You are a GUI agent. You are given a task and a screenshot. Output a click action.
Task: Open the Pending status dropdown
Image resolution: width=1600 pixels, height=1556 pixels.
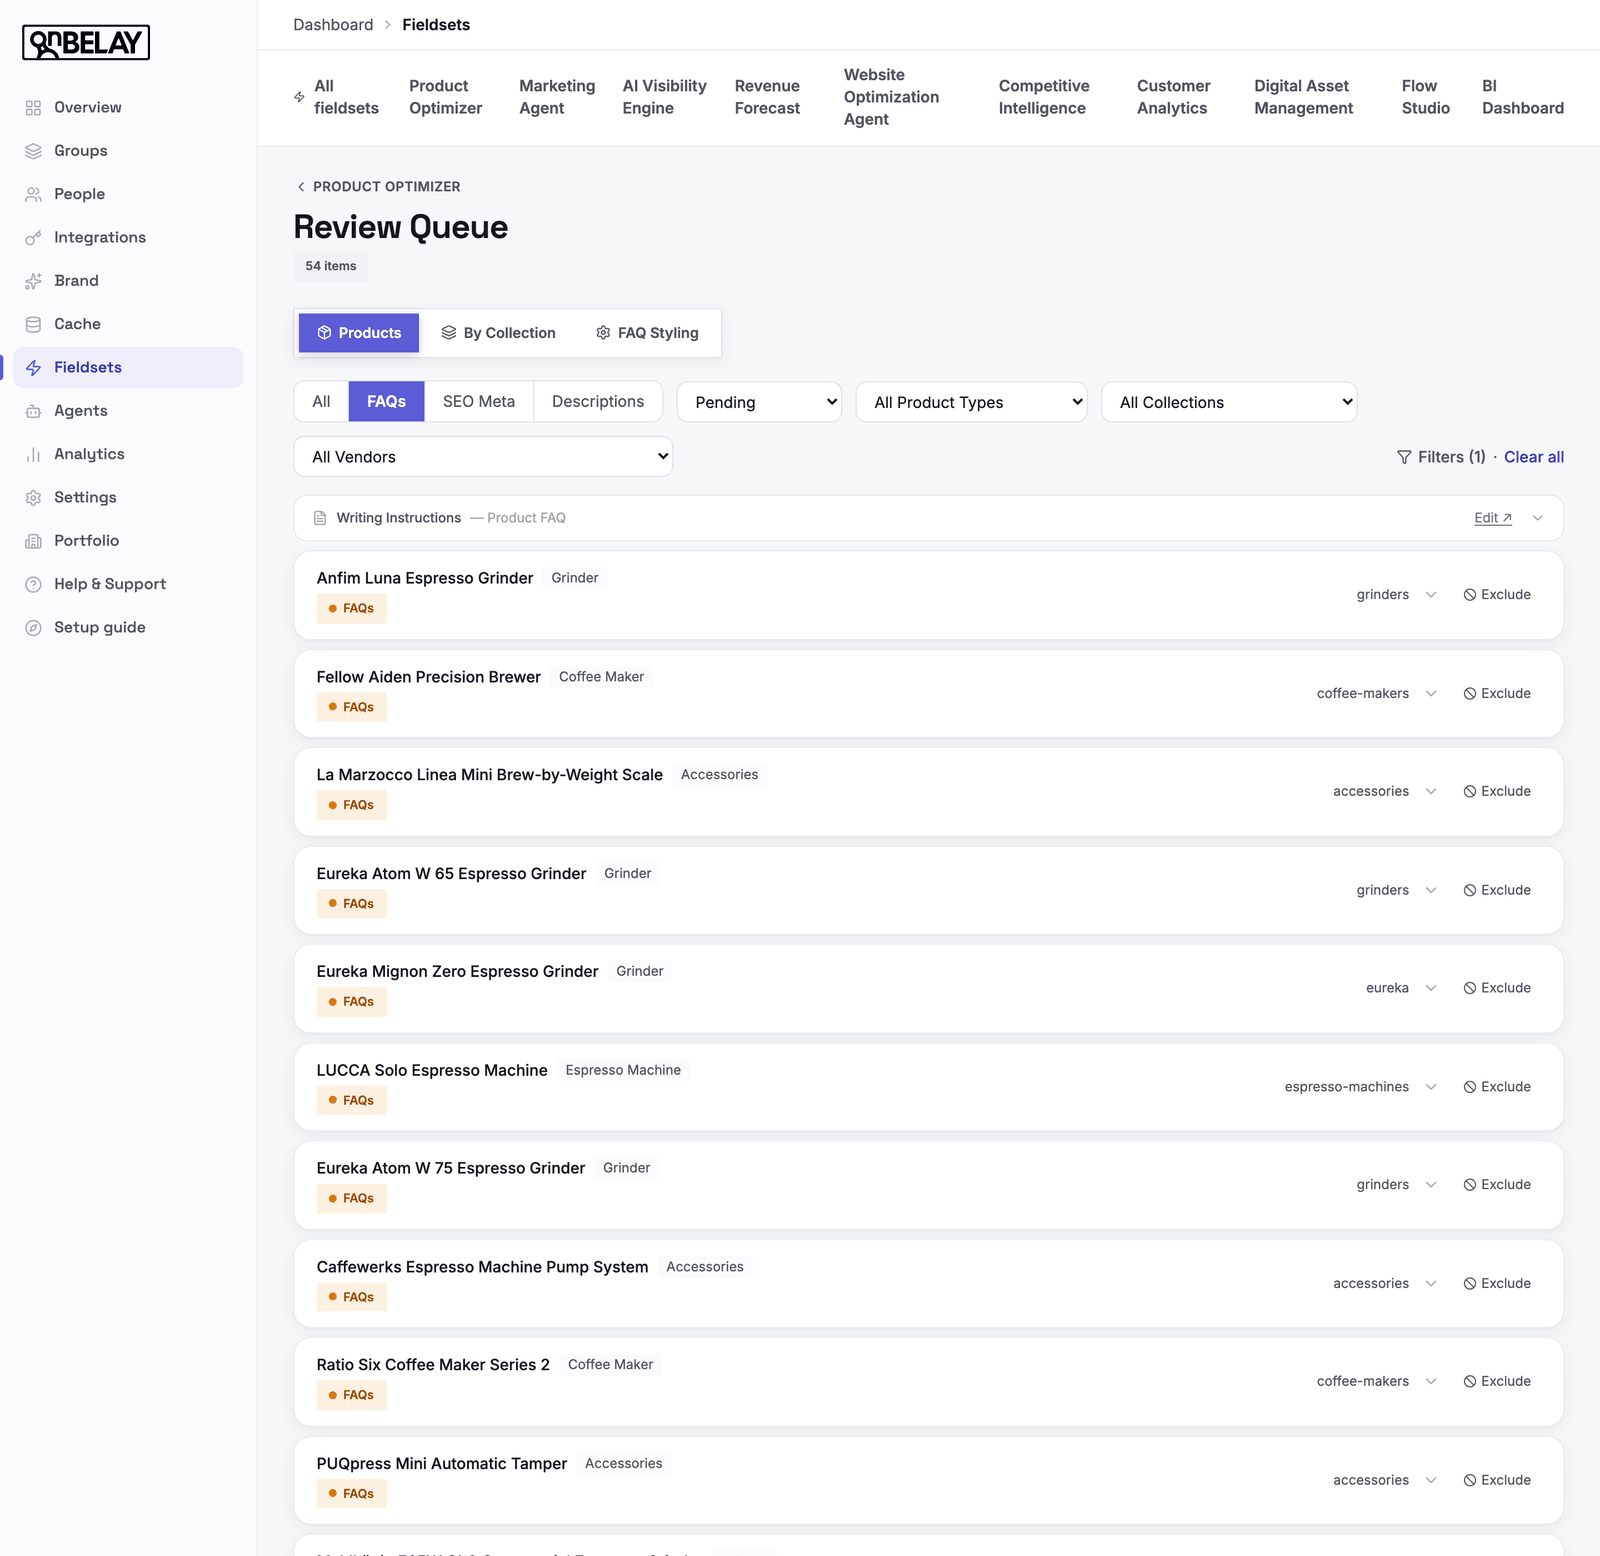(x=759, y=402)
